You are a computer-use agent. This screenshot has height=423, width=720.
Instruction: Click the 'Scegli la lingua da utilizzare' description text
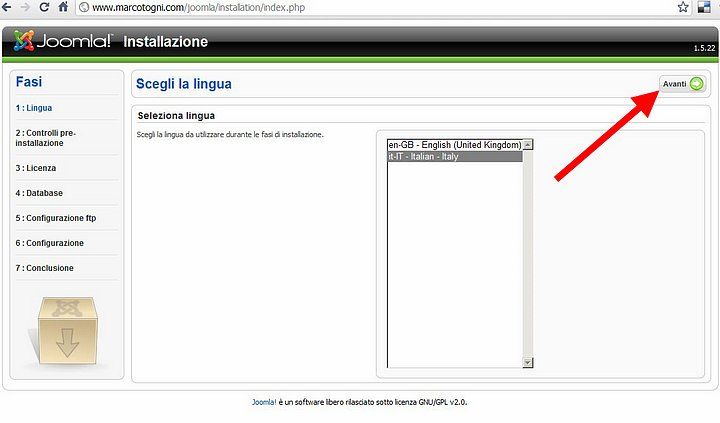[230, 135]
